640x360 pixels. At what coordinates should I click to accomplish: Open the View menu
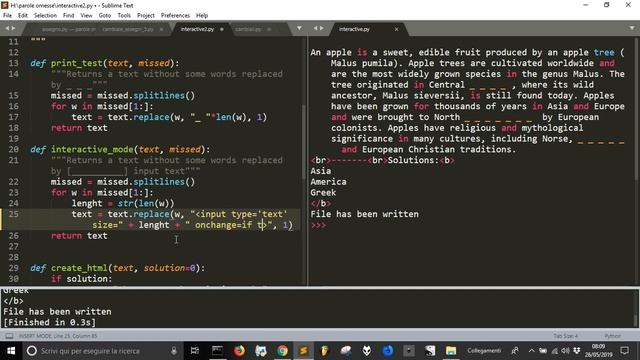86,16
